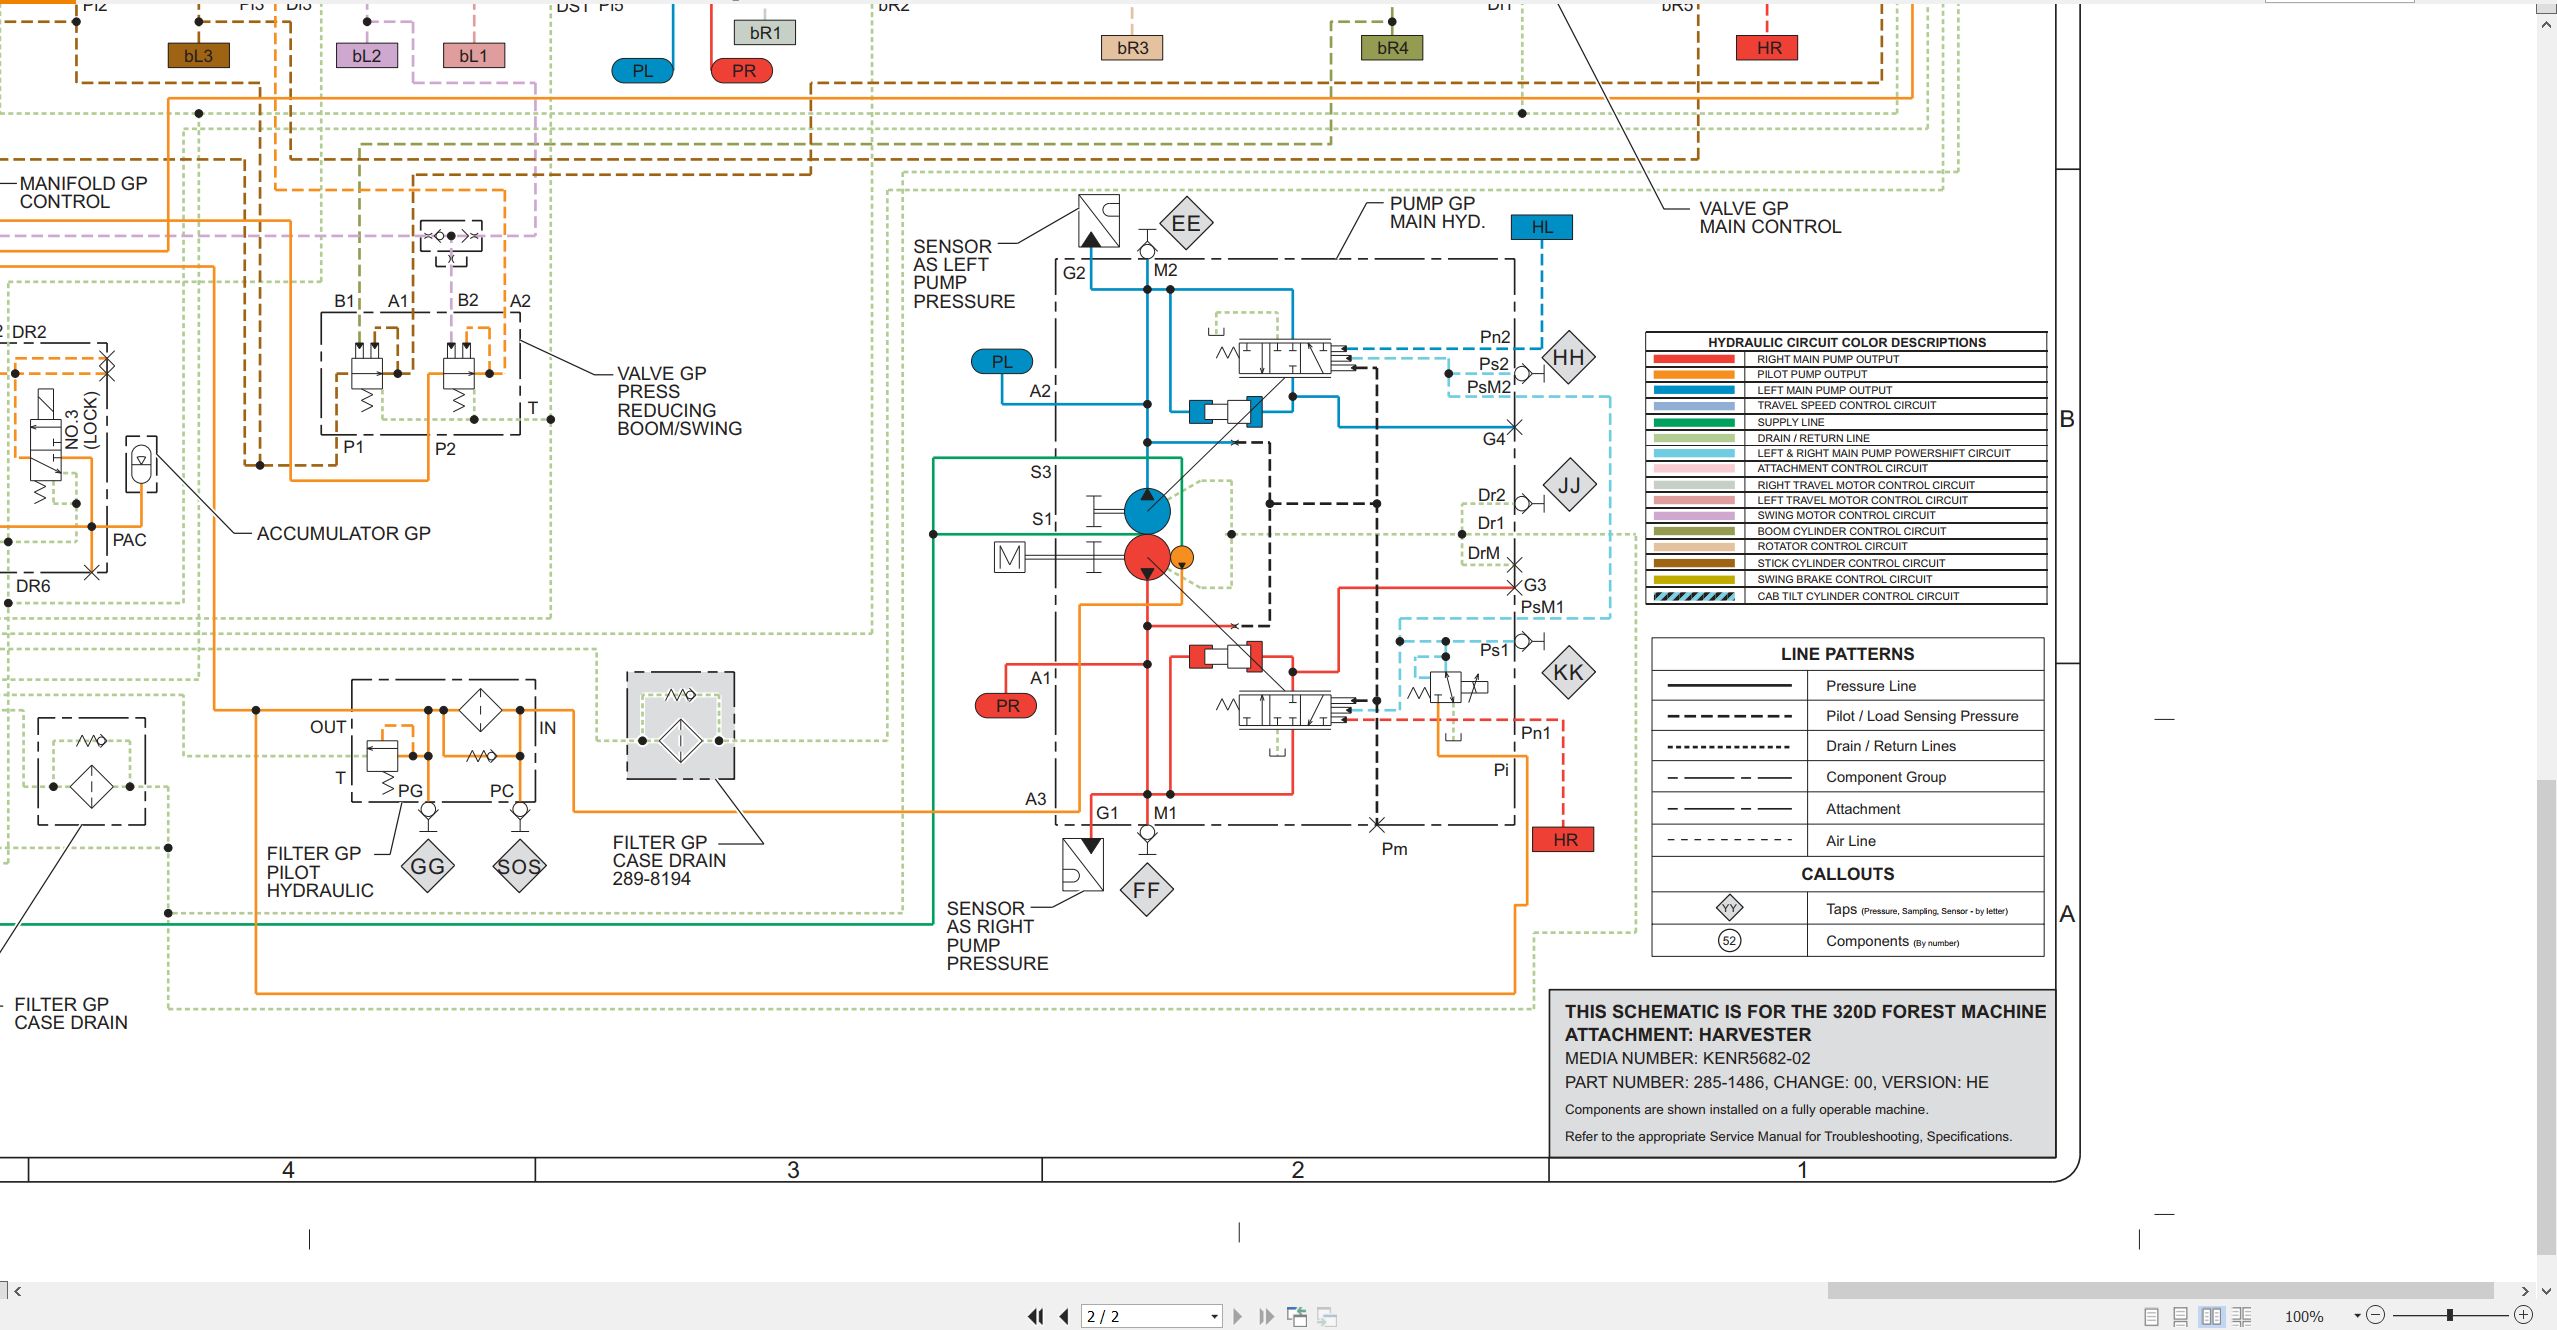Click the blue HL connector tag
The image size is (2557, 1330).
[x=1542, y=227]
